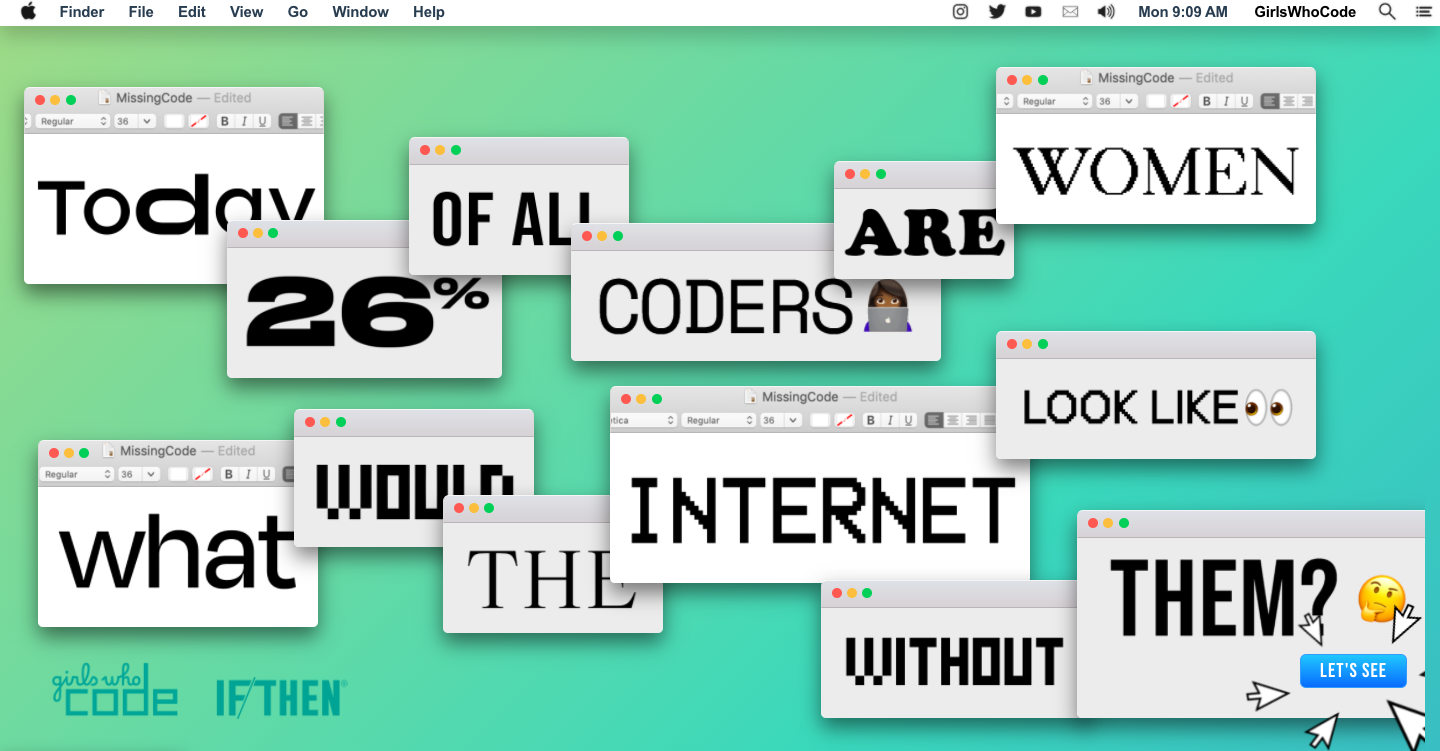Open Instagram icon in the menu bar
The image size is (1440, 751).
click(x=960, y=12)
